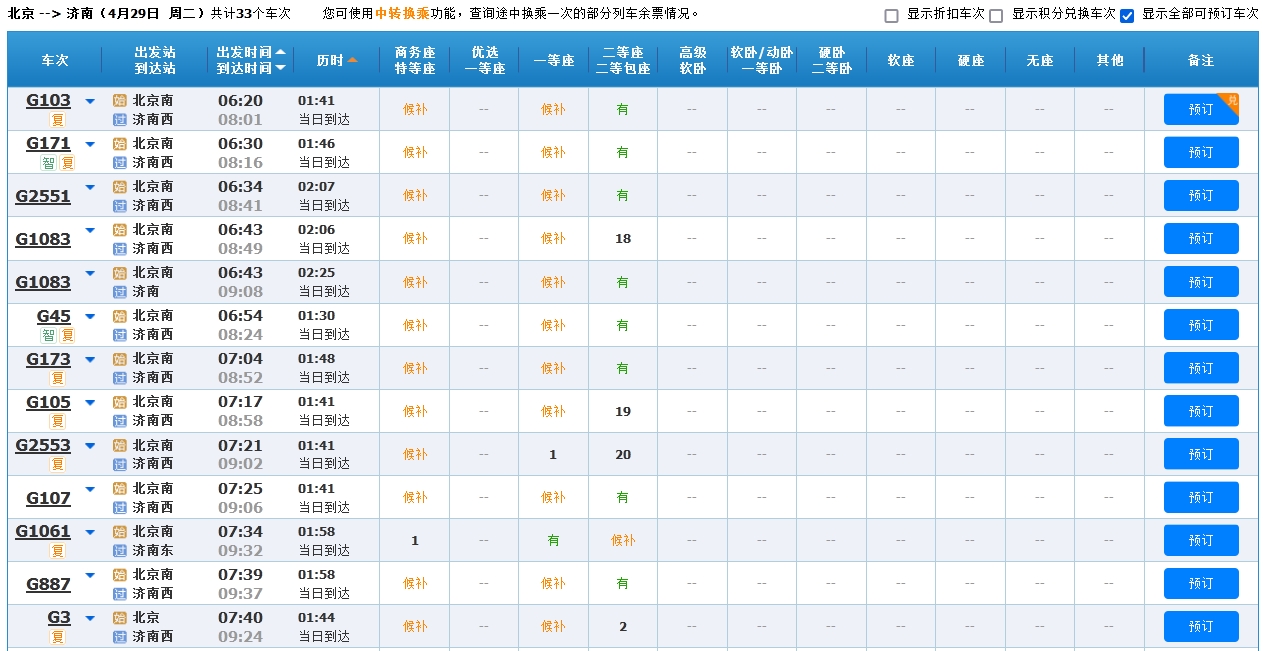
Task: Click the 二等座 有 cell for G45
Action: pyautogui.click(x=623, y=325)
